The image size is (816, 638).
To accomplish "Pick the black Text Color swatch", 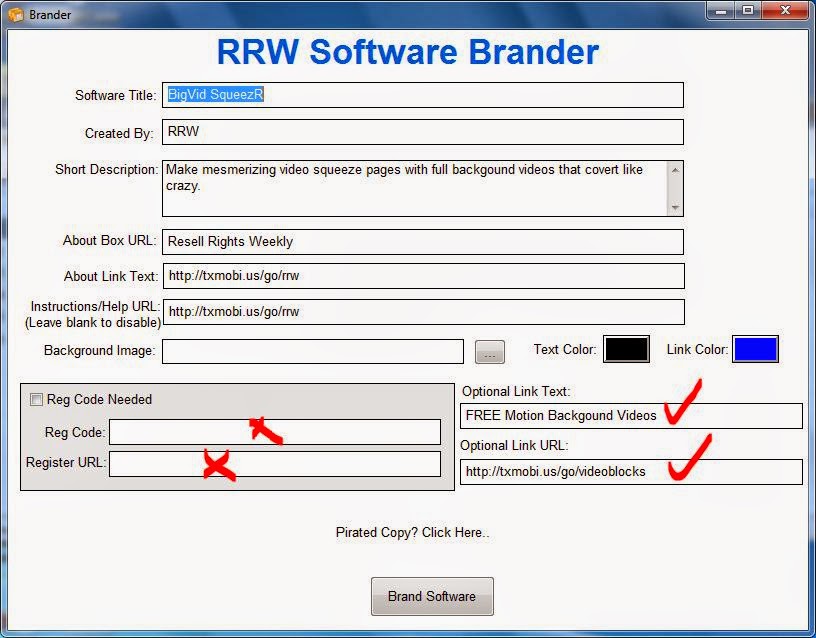I will 627,349.
